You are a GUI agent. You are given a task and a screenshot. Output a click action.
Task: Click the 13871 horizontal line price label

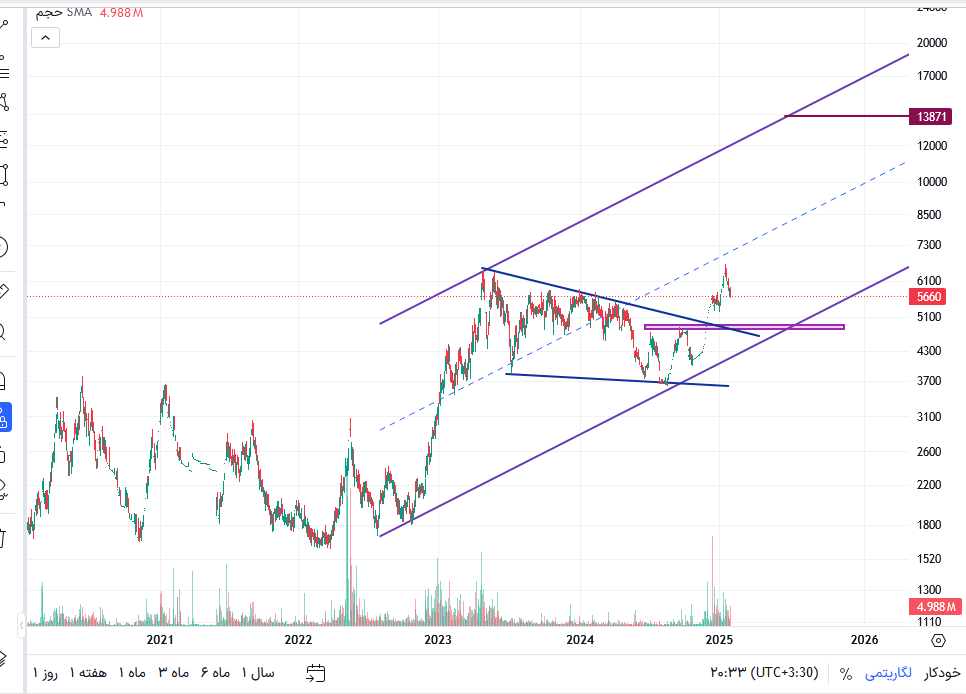(x=931, y=116)
